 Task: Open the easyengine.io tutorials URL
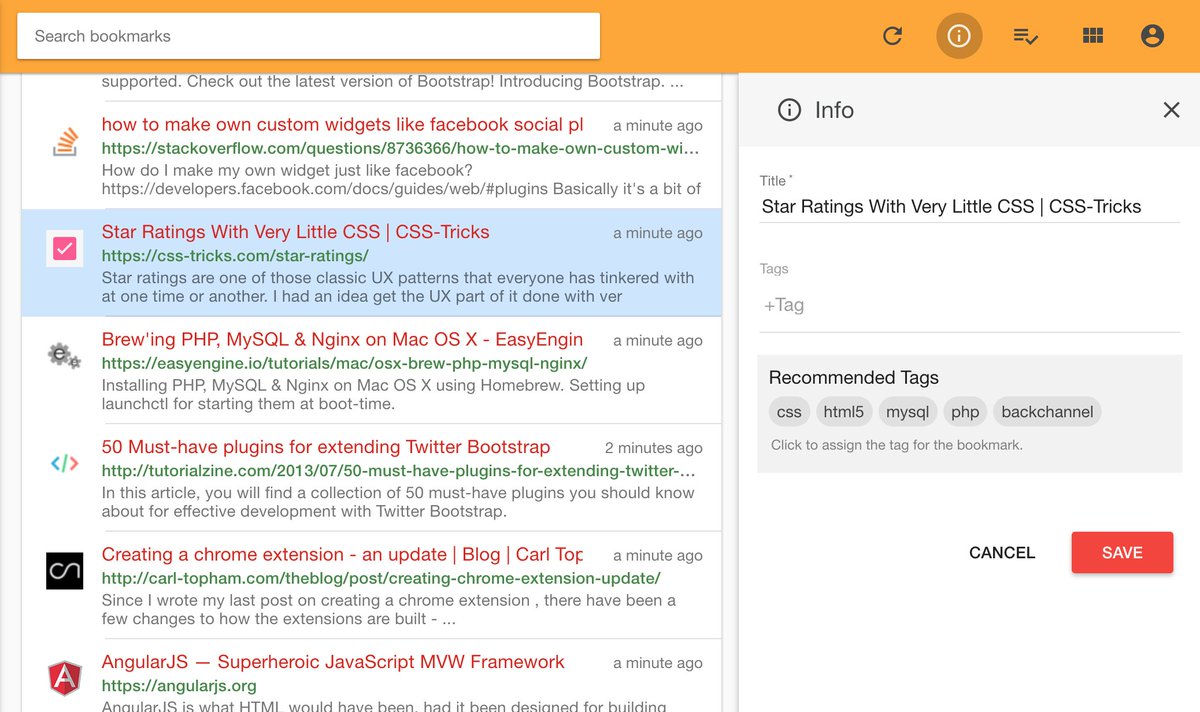344,363
